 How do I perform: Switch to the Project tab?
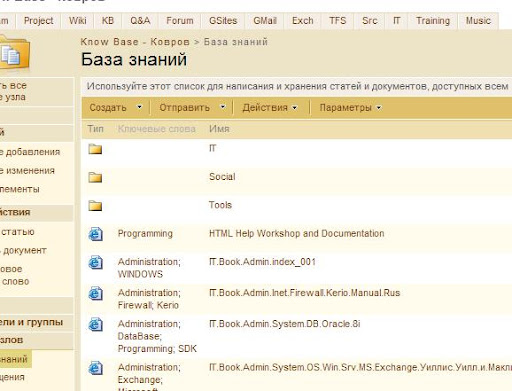[38, 21]
